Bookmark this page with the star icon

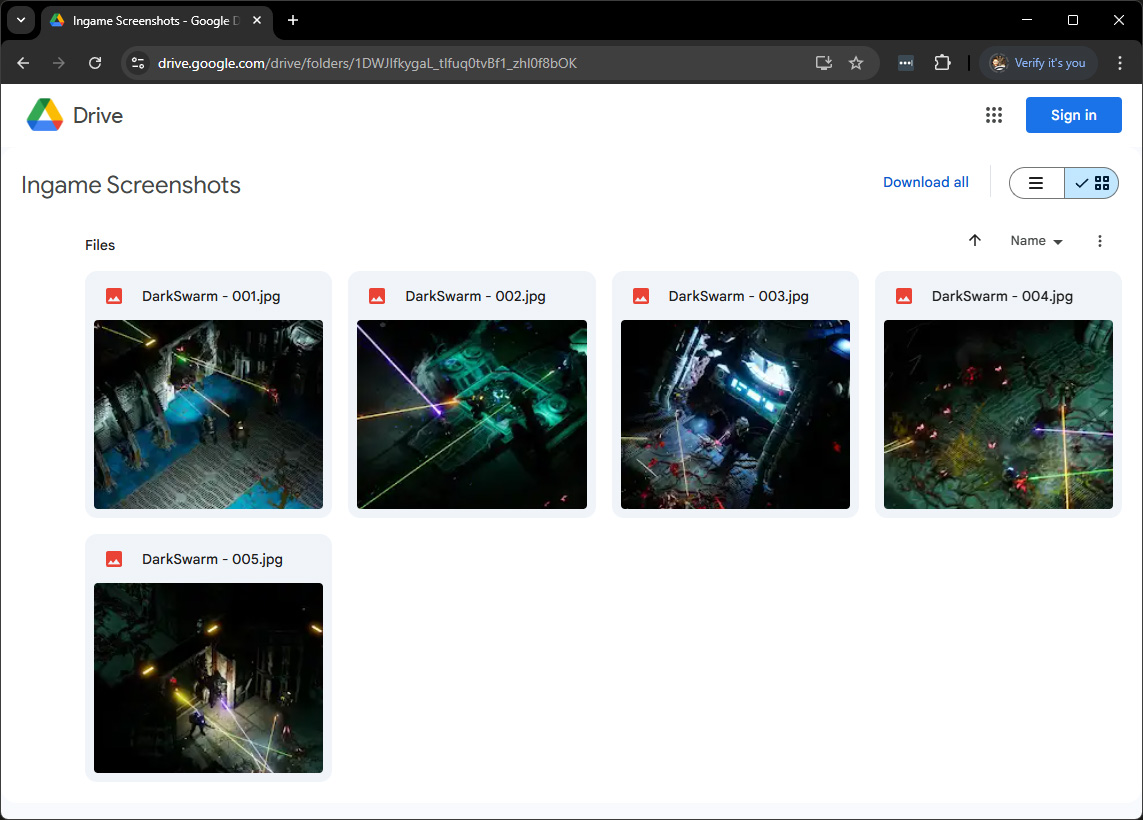(x=856, y=63)
